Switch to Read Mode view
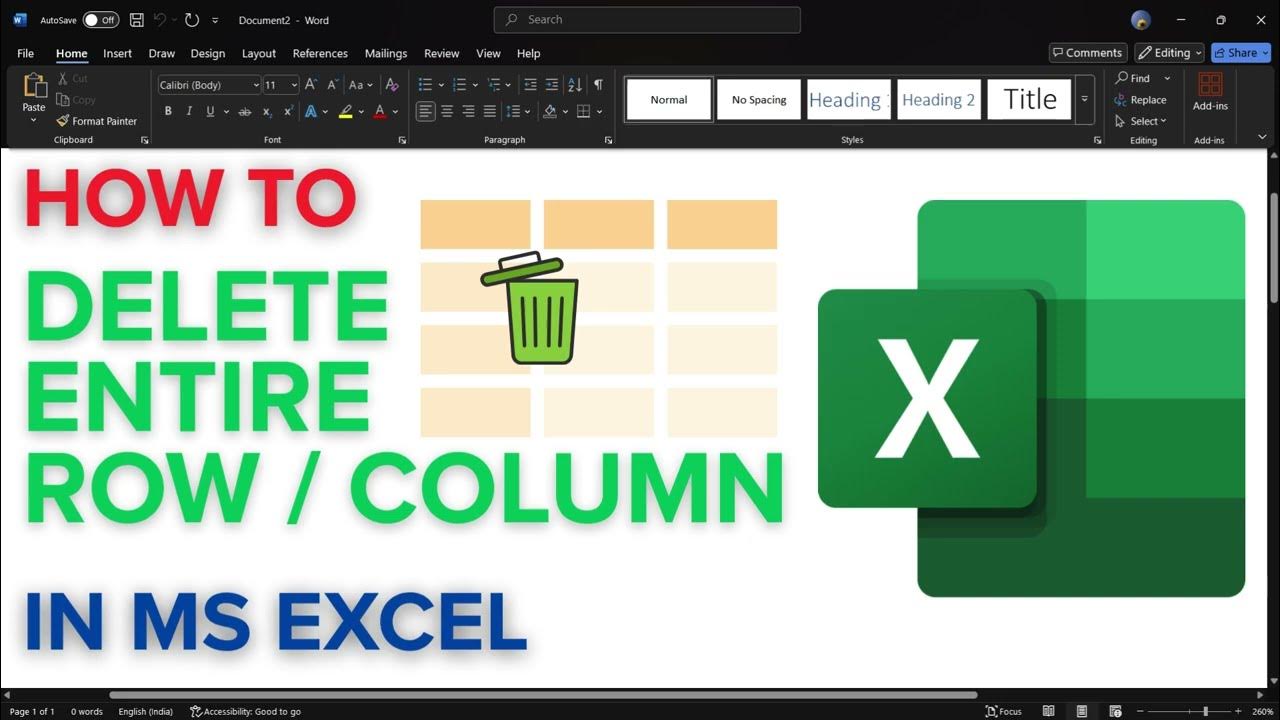1280x720 pixels. pyautogui.click(x=1049, y=711)
